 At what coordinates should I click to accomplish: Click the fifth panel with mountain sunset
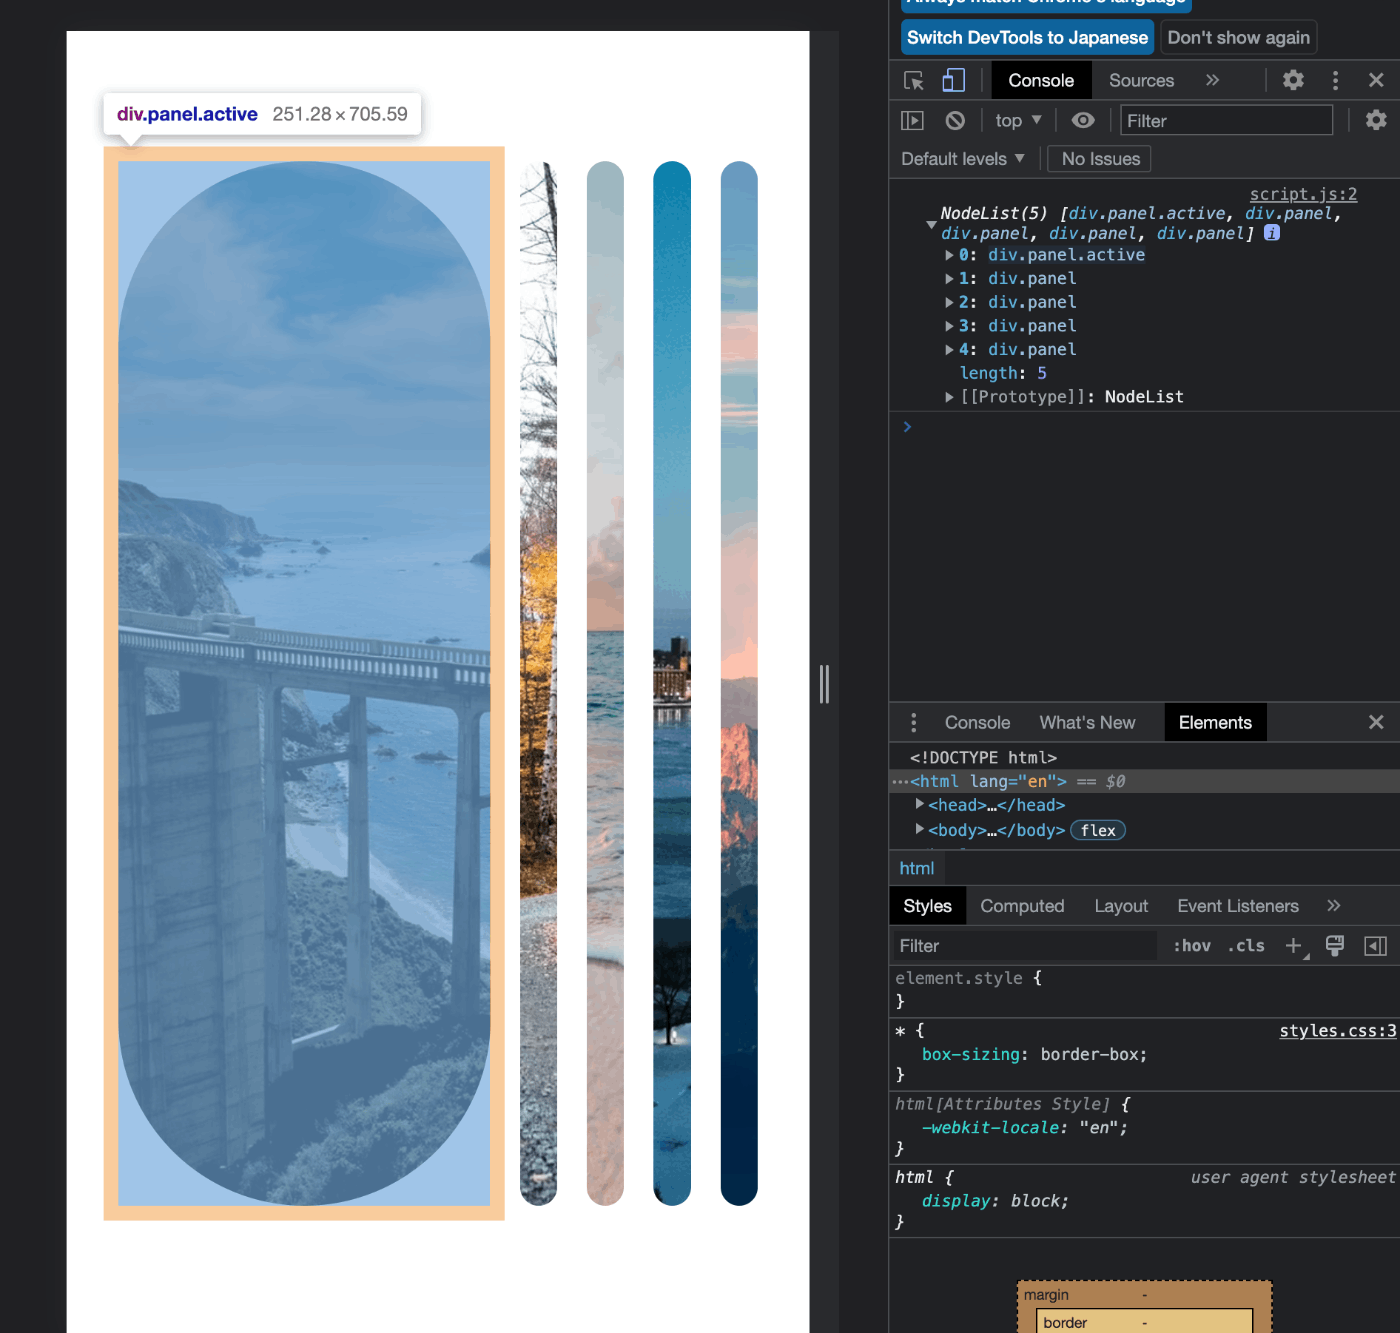(739, 684)
